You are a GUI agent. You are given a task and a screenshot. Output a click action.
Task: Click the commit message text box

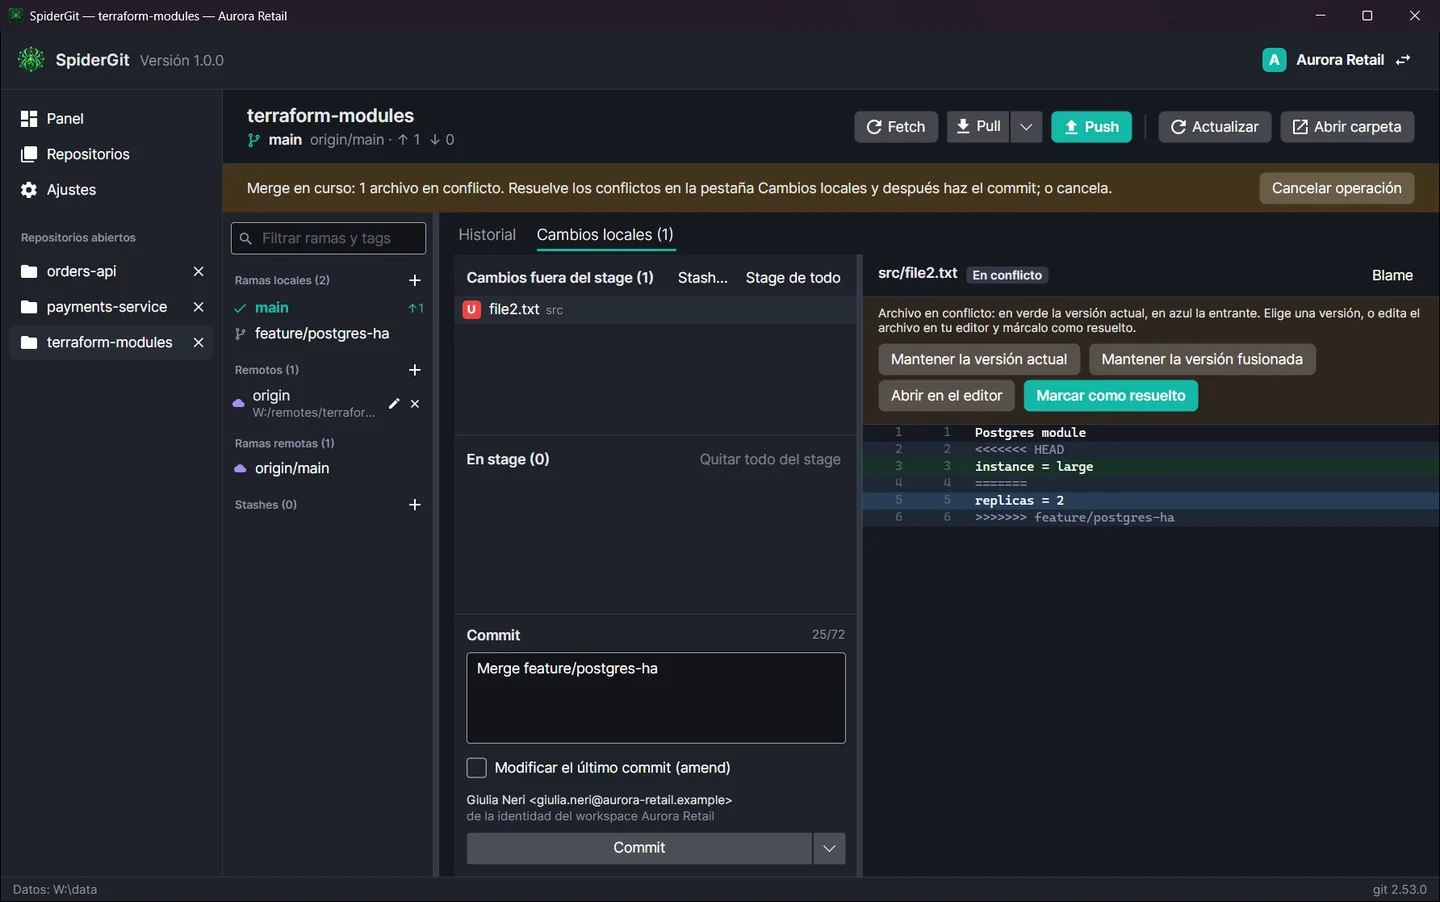coord(656,698)
